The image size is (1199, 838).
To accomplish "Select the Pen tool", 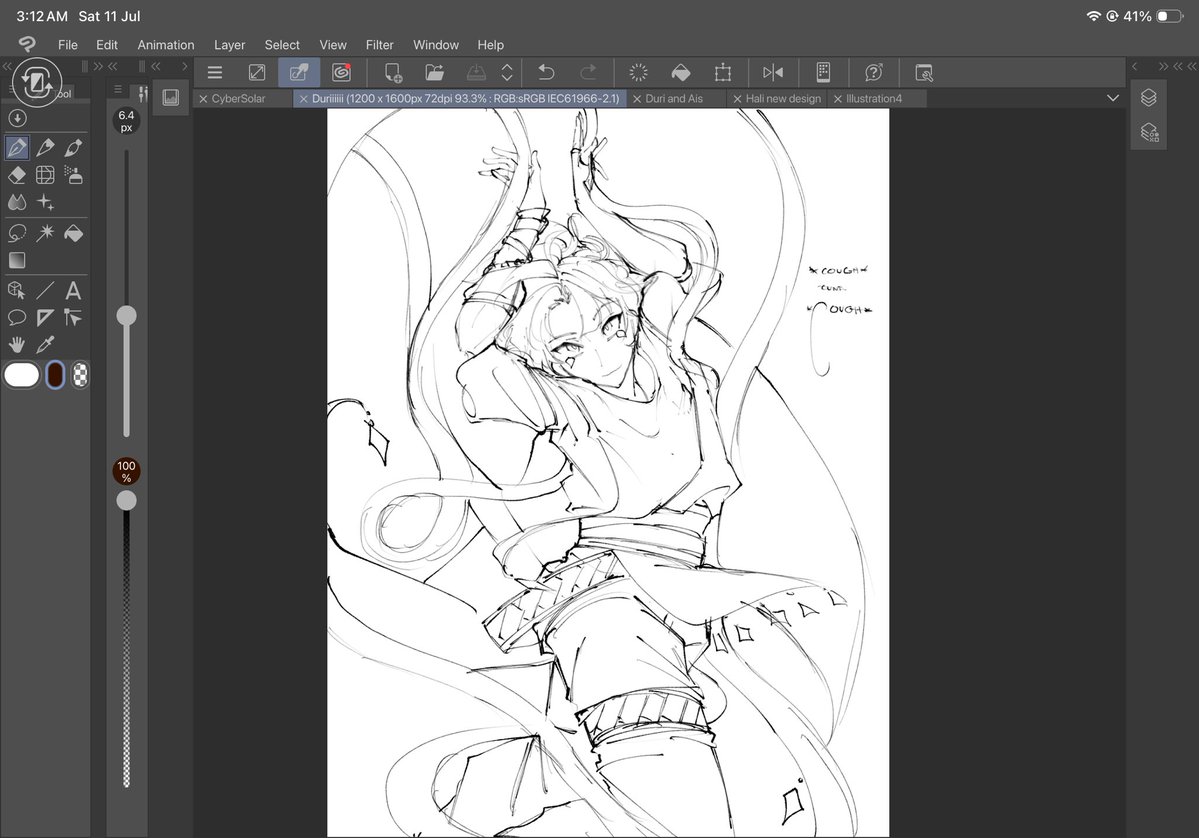I will [x=17, y=147].
